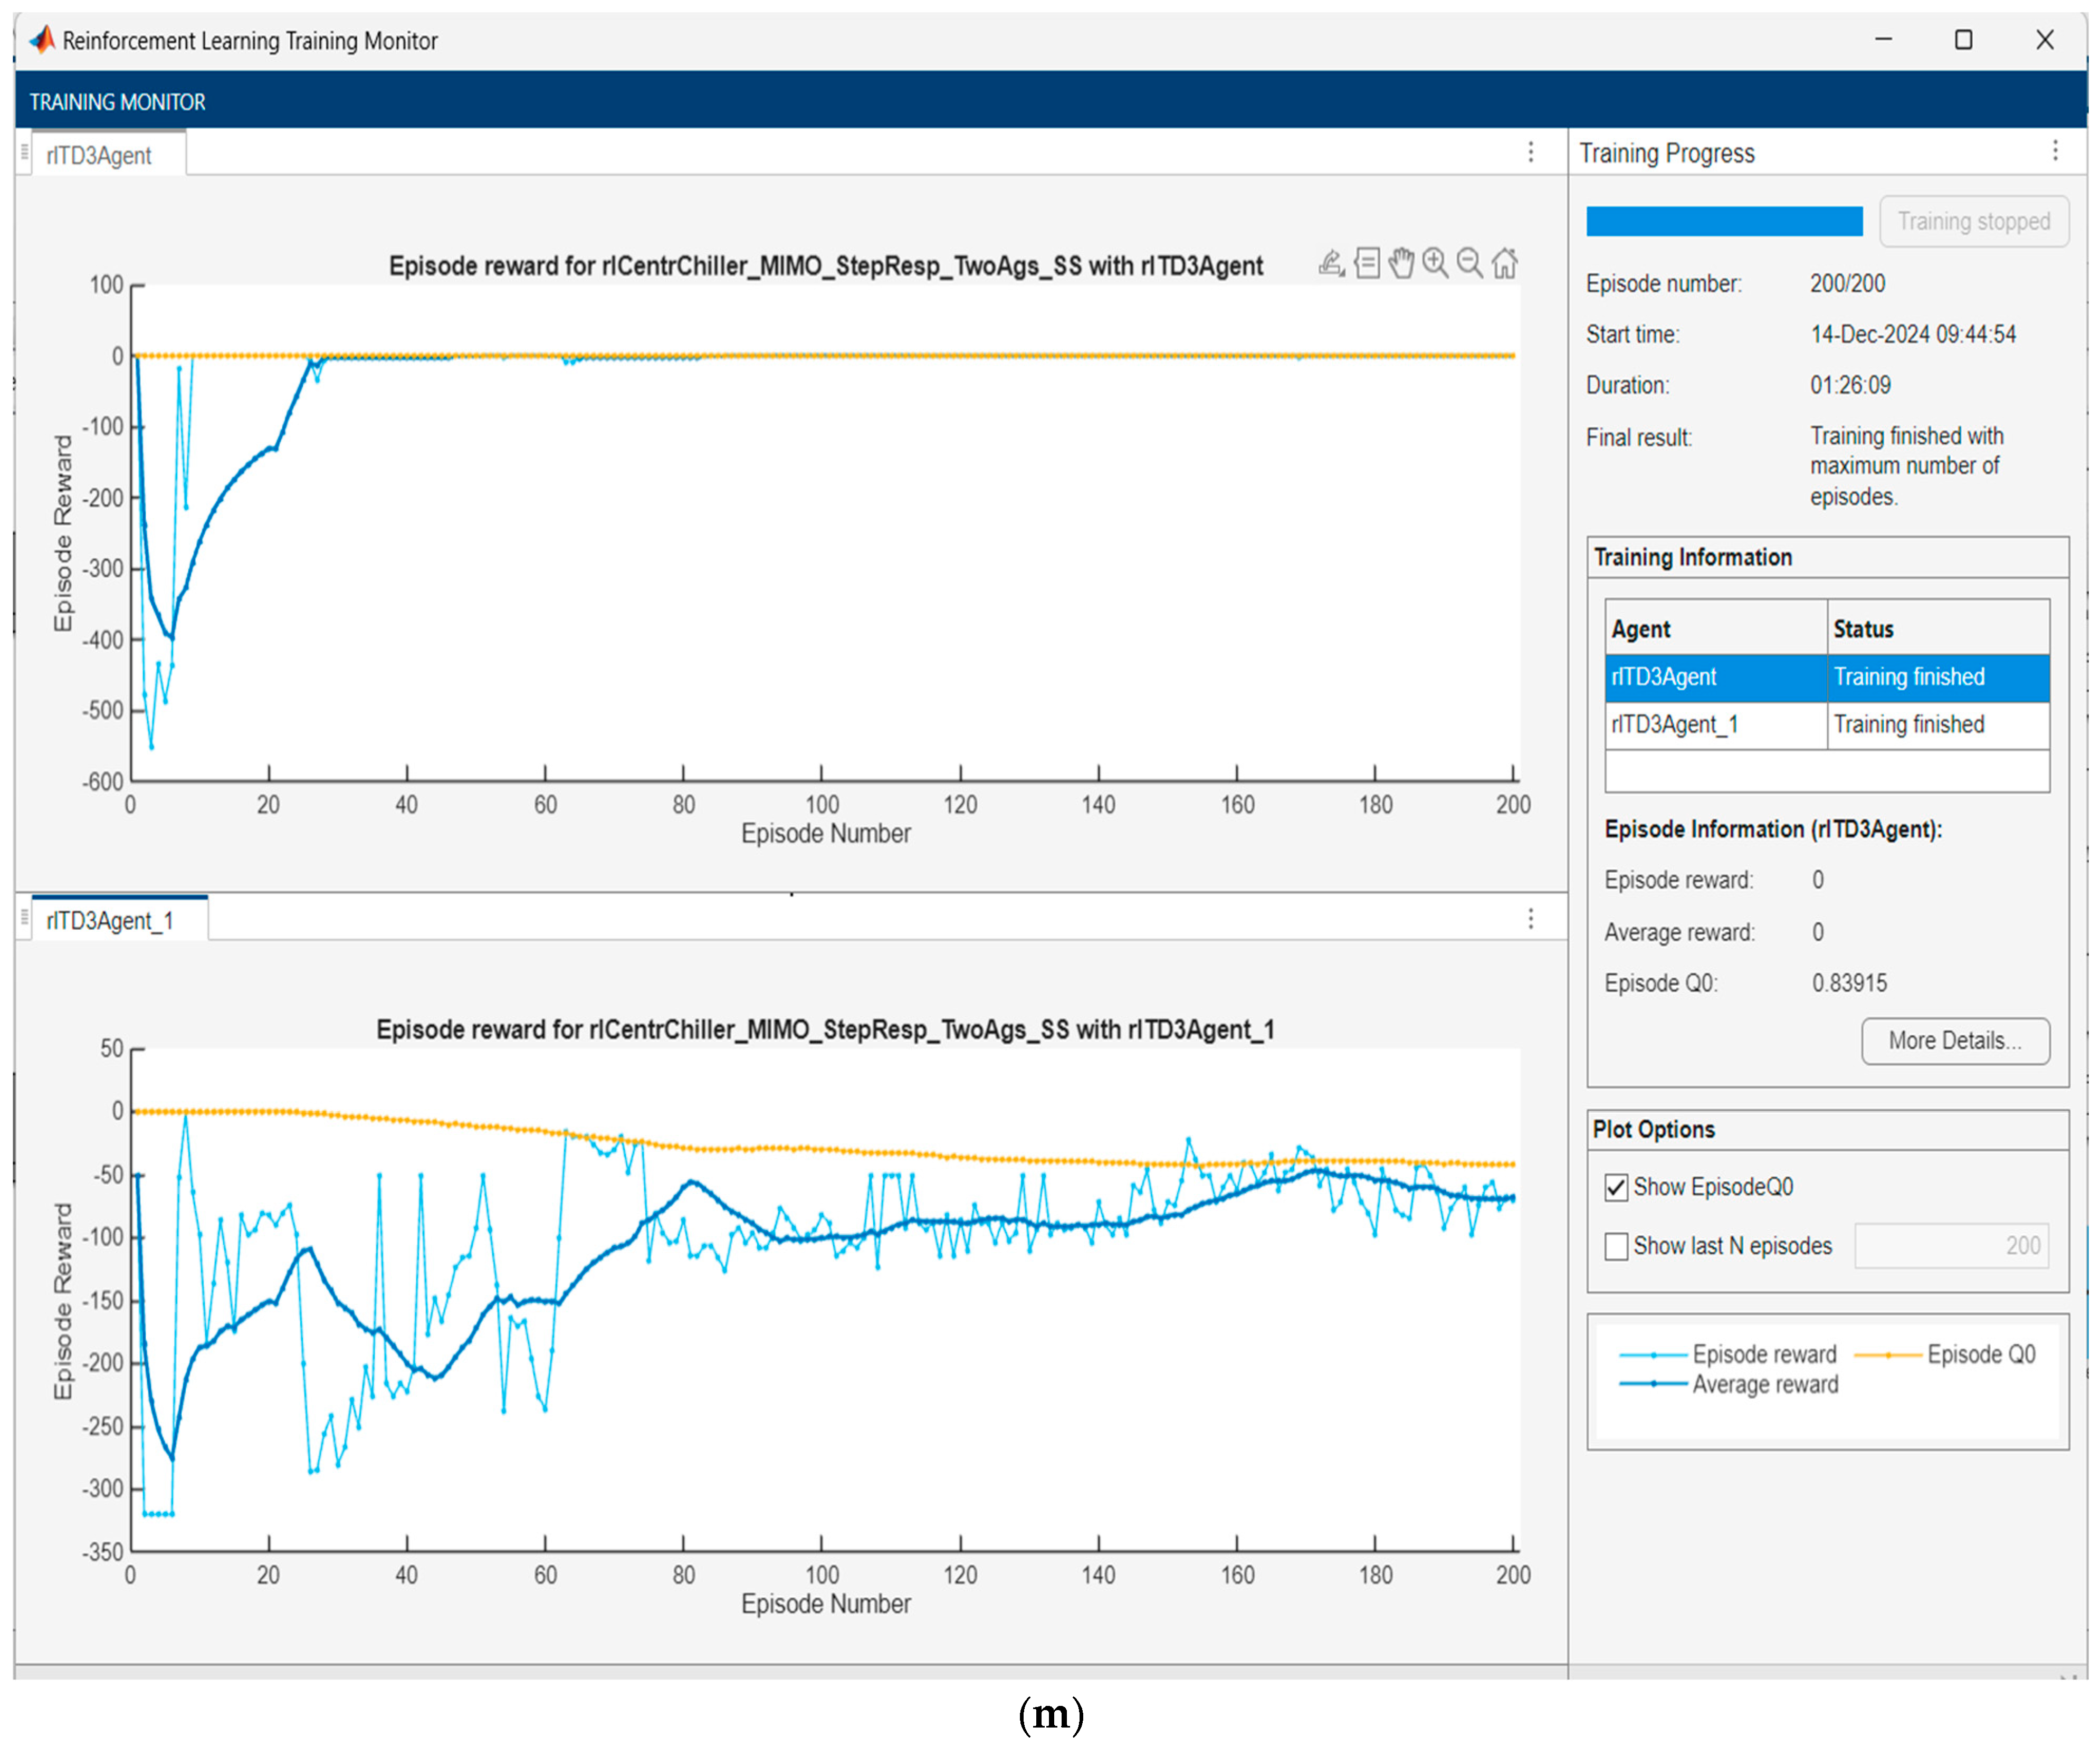Activate the Zoom In magnifier
The height and width of the screenshot is (1746, 2100).
click(x=1435, y=263)
